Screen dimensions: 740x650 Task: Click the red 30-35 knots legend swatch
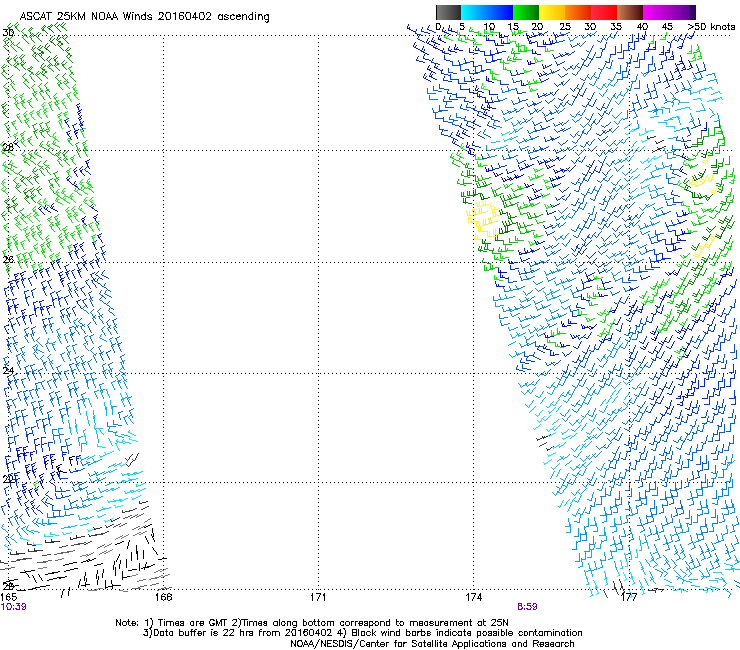click(604, 12)
